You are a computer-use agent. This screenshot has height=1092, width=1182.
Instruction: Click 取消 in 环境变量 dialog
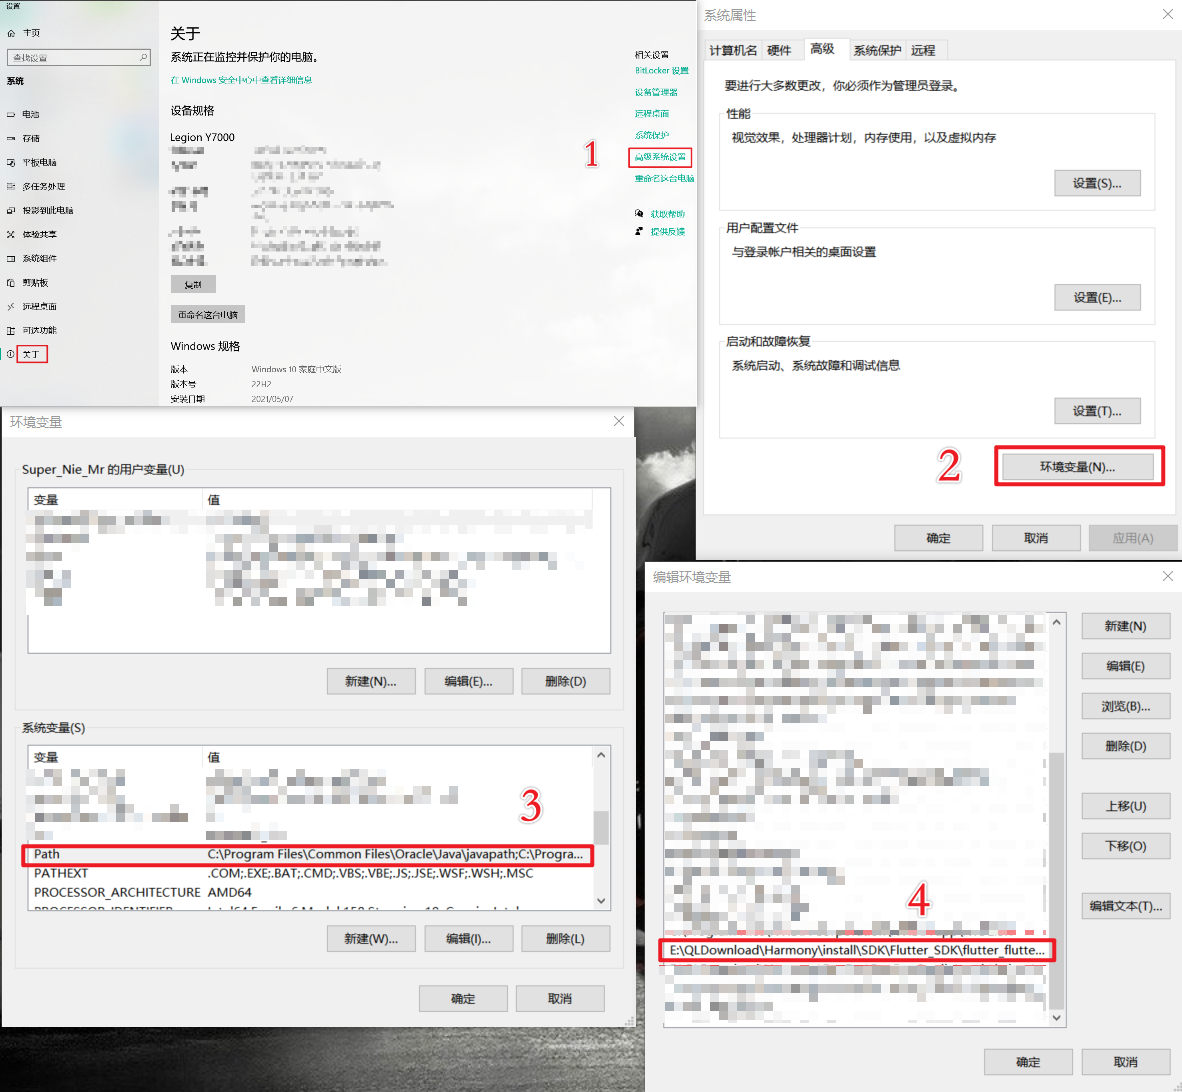pyautogui.click(x=560, y=999)
